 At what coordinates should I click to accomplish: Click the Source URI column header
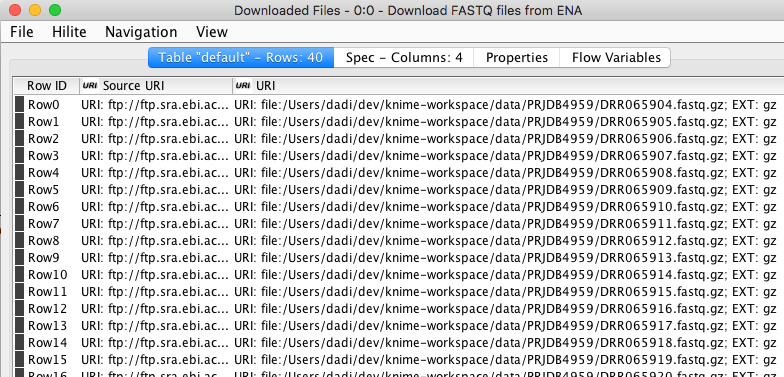pyautogui.click(x=156, y=86)
